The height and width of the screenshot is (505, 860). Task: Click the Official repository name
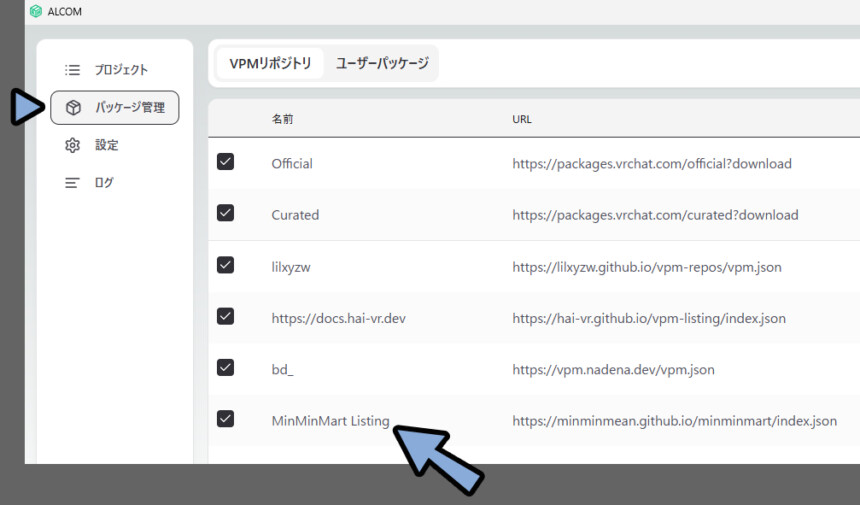pyautogui.click(x=292, y=163)
